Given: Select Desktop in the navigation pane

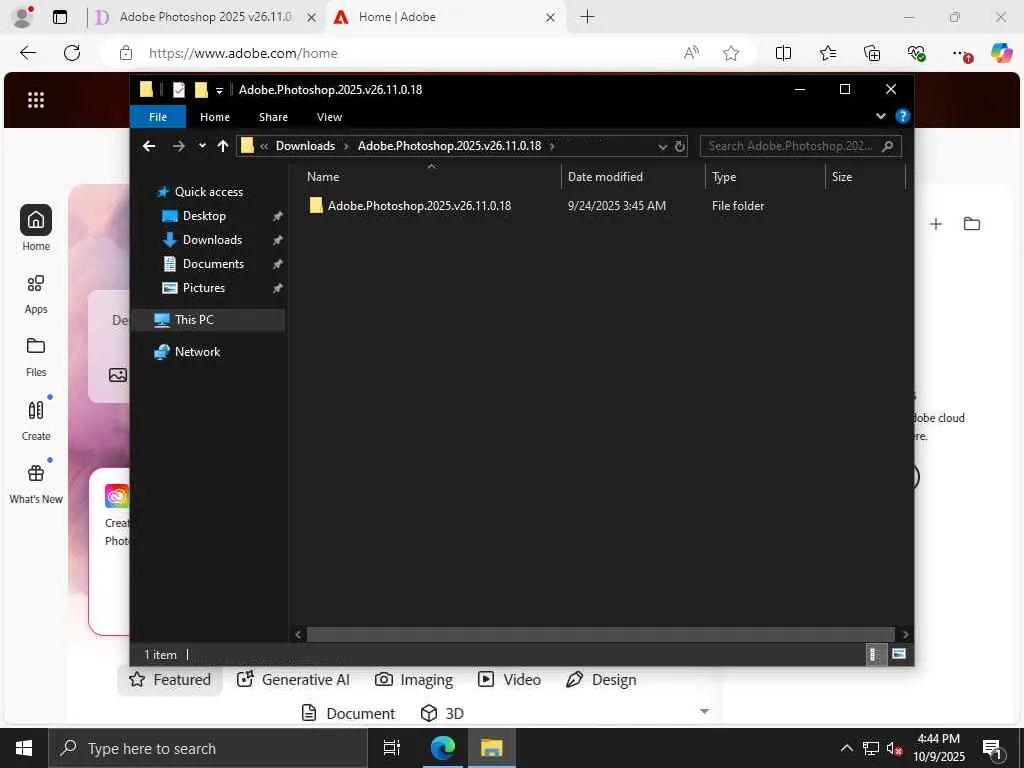Looking at the screenshot, I should (204, 216).
